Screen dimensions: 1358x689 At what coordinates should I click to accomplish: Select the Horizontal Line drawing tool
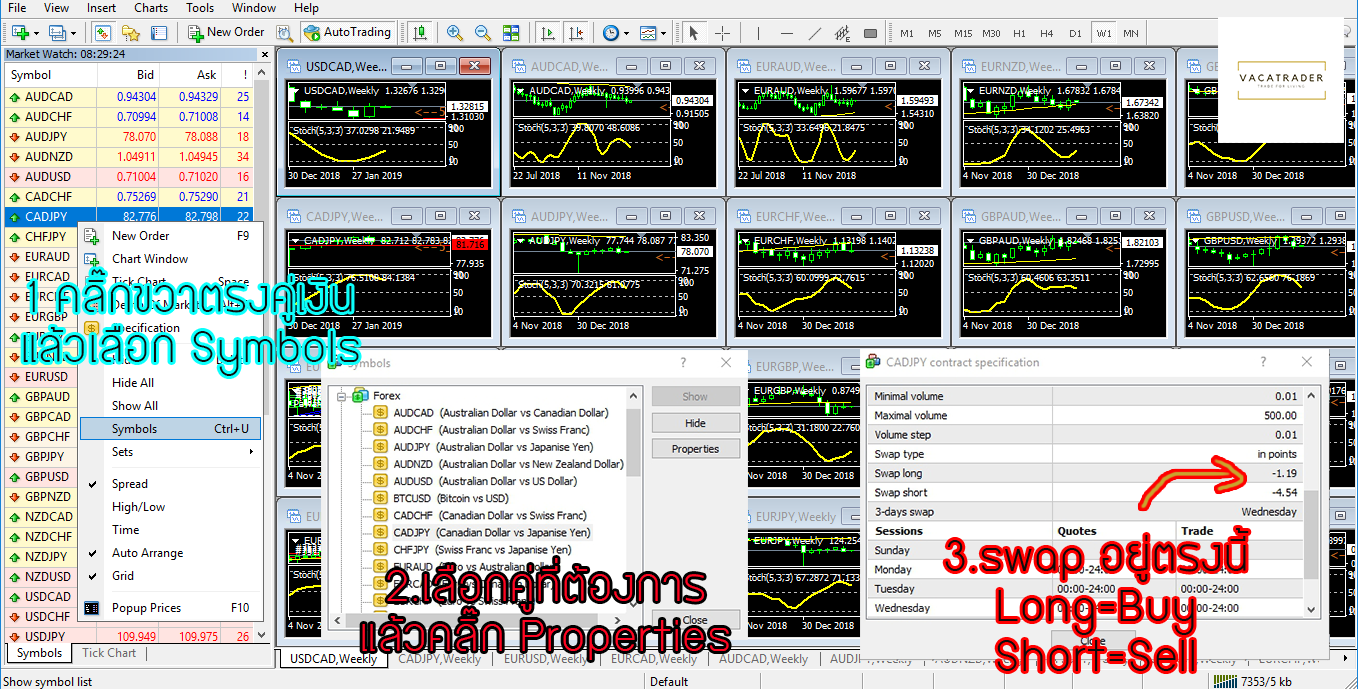tap(787, 32)
